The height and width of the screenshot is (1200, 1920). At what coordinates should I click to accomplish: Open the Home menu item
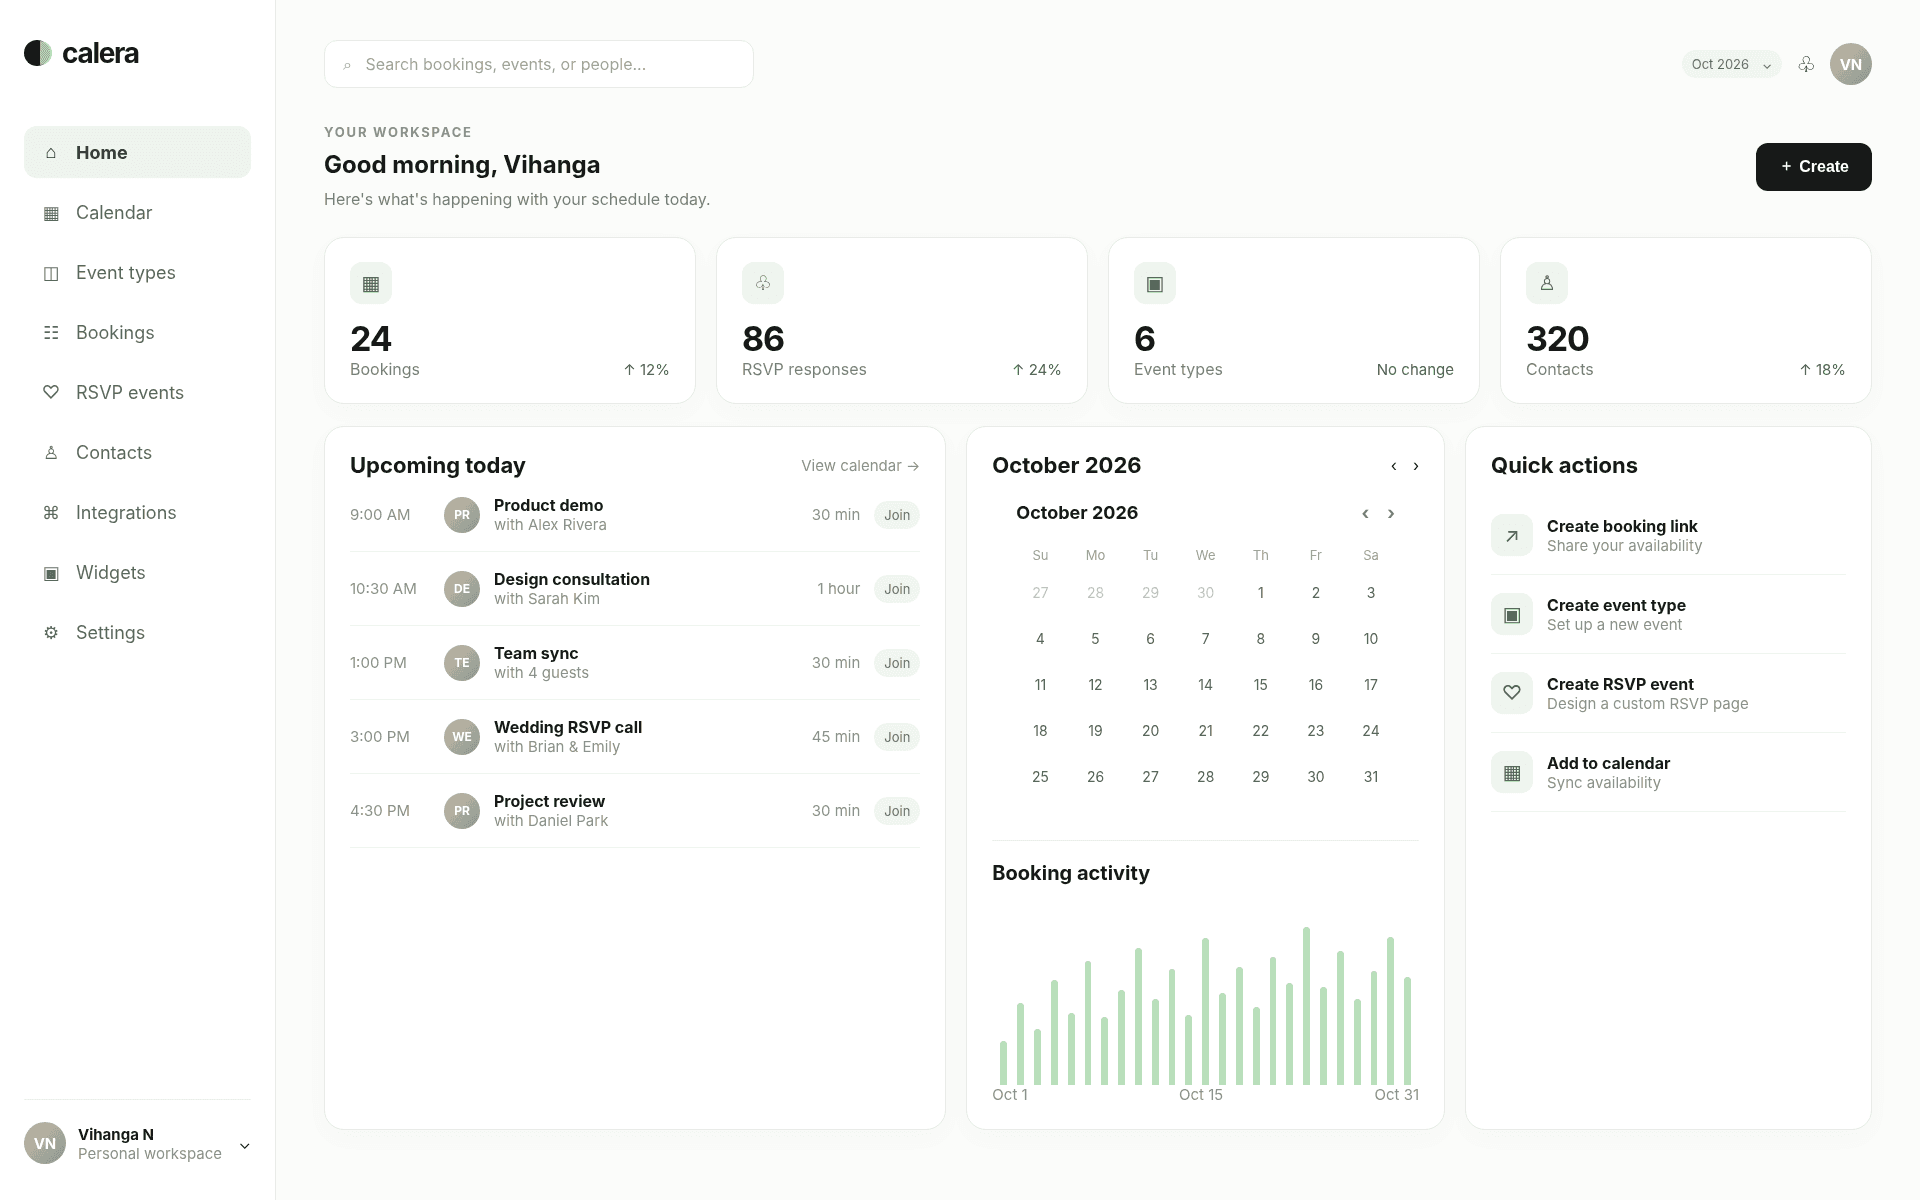click(137, 152)
